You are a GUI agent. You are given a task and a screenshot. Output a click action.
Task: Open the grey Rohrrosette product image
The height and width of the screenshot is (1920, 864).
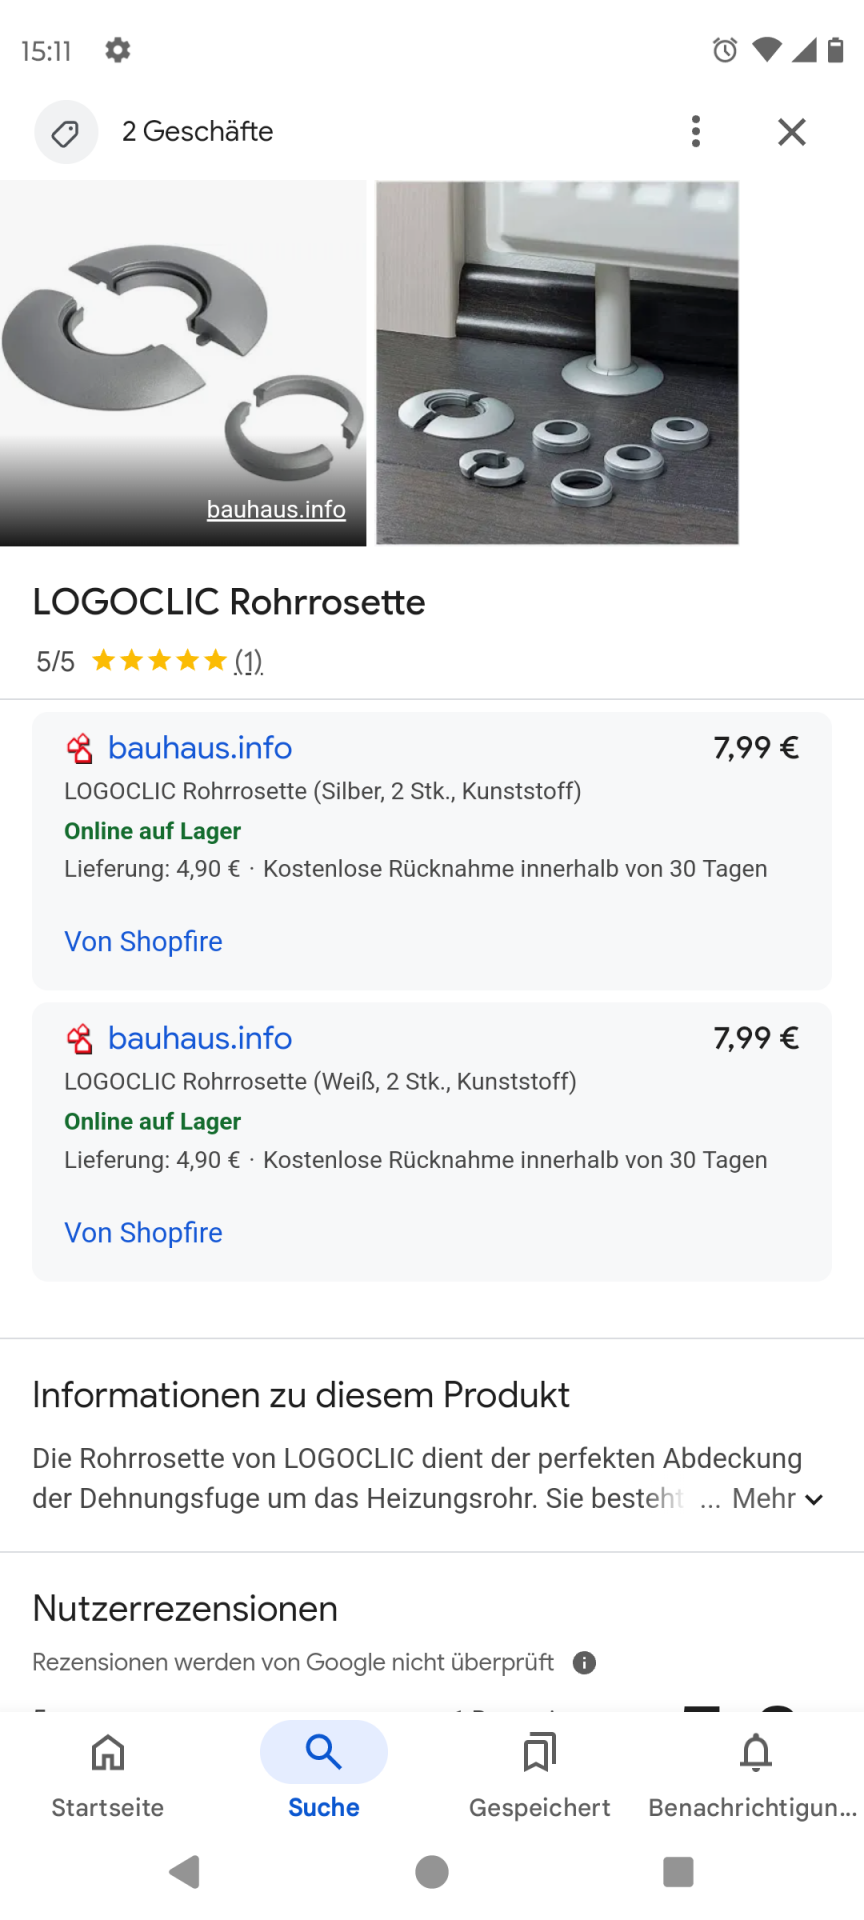click(183, 350)
